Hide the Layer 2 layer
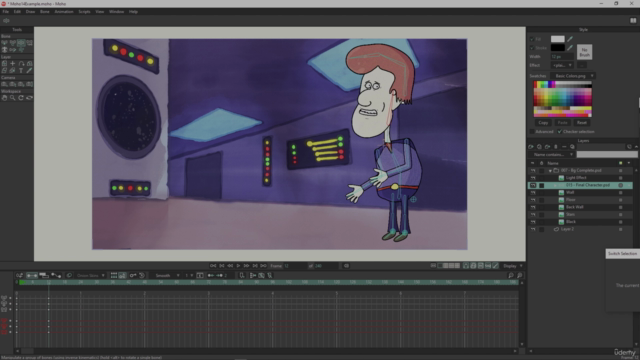 [x=533, y=229]
